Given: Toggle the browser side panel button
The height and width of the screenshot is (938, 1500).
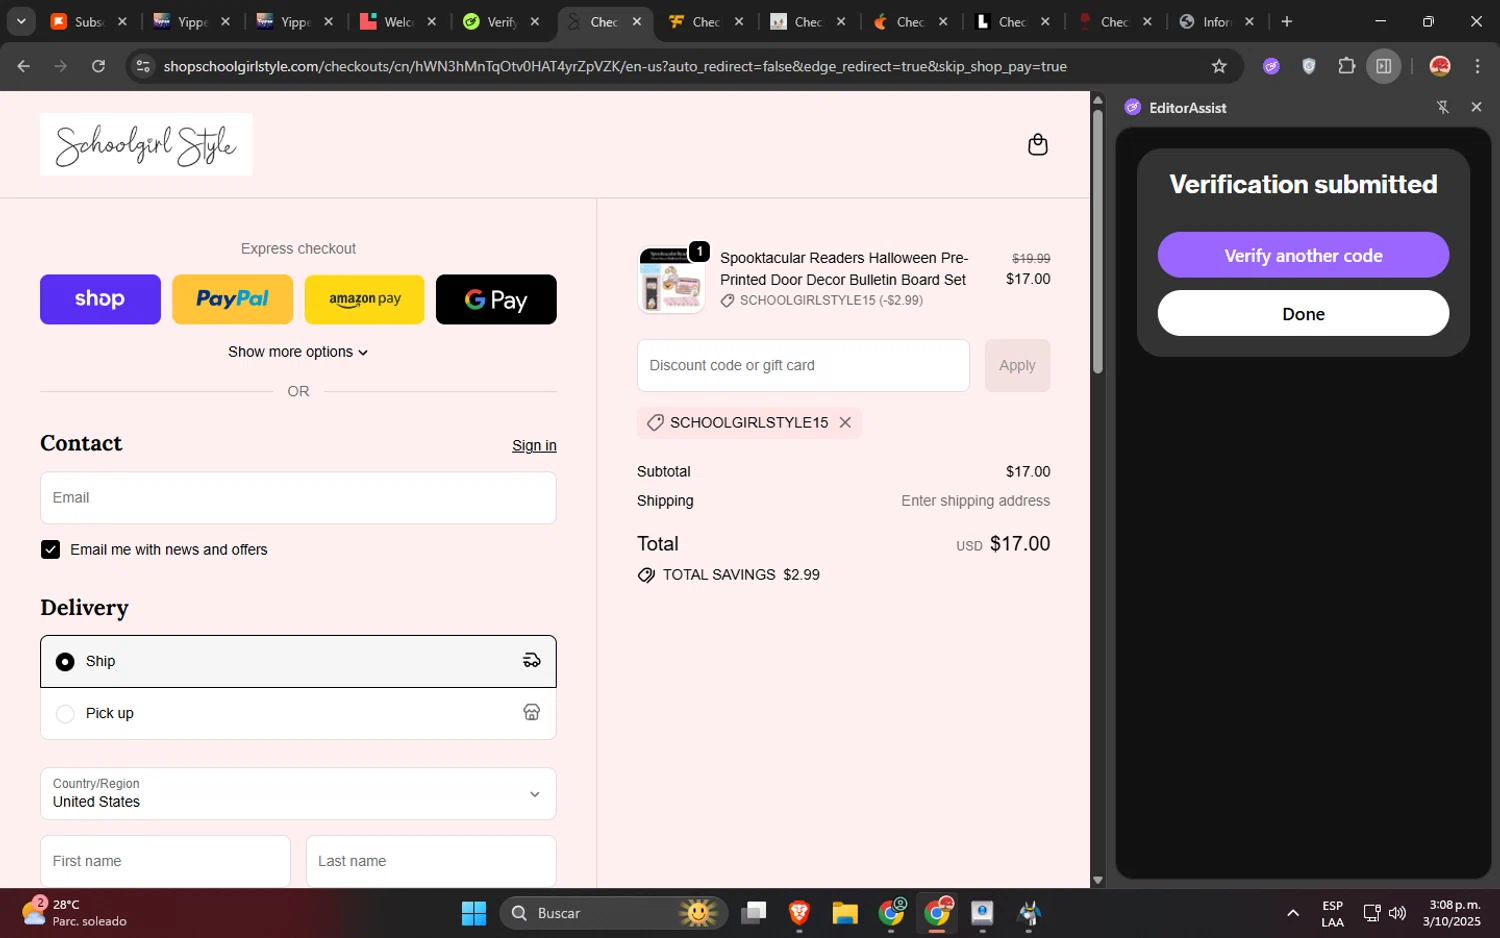Looking at the screenshot, I should pos(1384,66).
